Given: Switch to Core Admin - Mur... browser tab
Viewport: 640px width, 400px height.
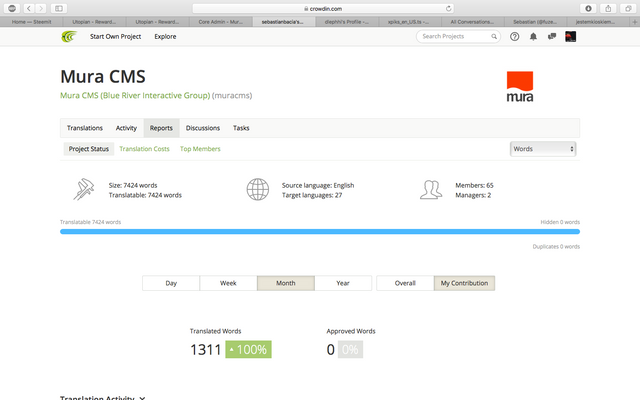Looking at the screenshot, I should point(221,22).
